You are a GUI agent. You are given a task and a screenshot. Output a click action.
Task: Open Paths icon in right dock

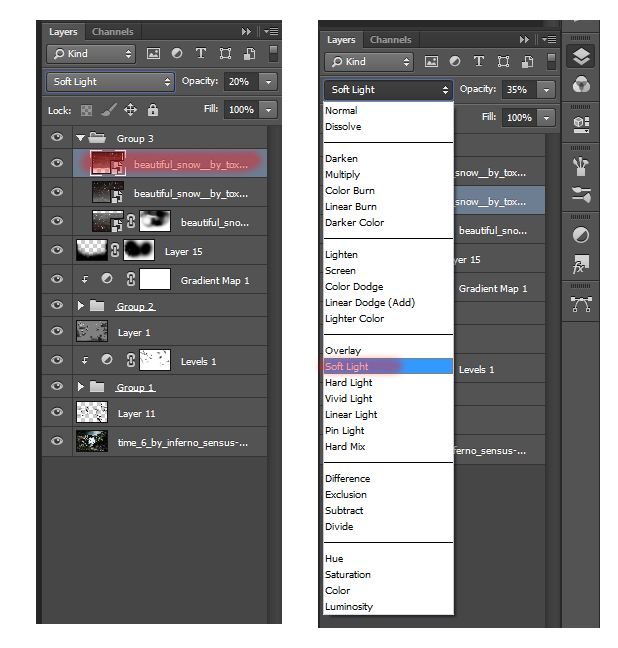[x=581, y=304]
